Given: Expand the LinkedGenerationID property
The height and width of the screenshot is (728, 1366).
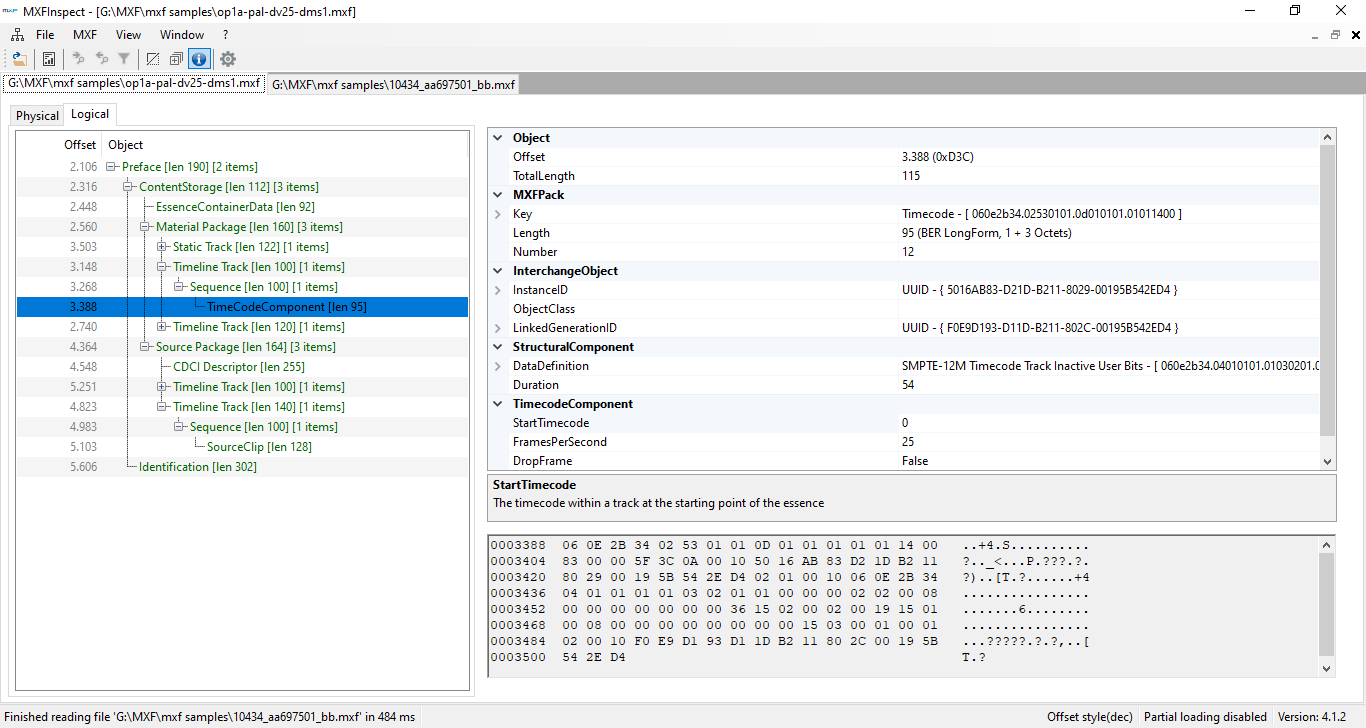Looking at the screenshot, I should [x=498, y=328].
